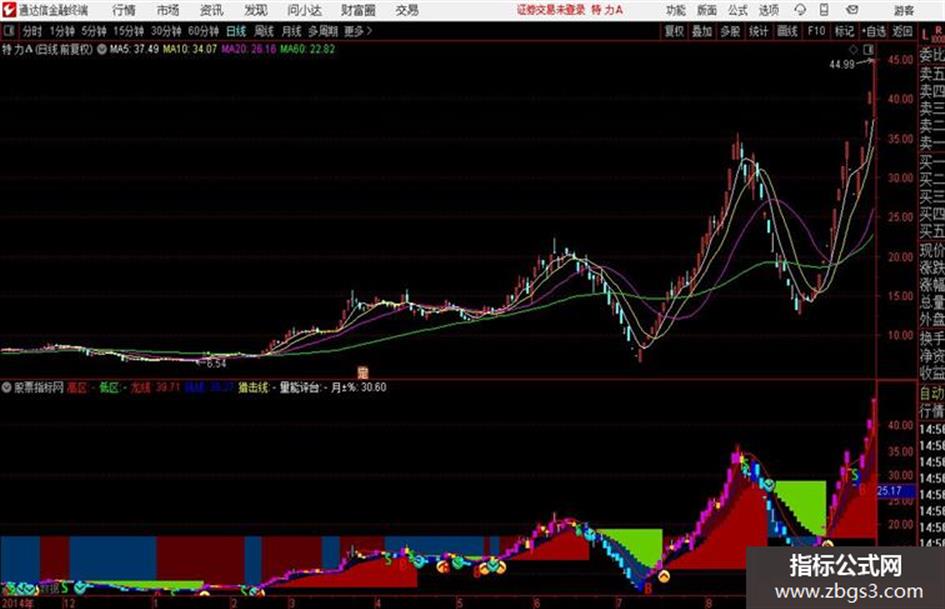Switch to the 15分钟 period tab

coord(129,31)
